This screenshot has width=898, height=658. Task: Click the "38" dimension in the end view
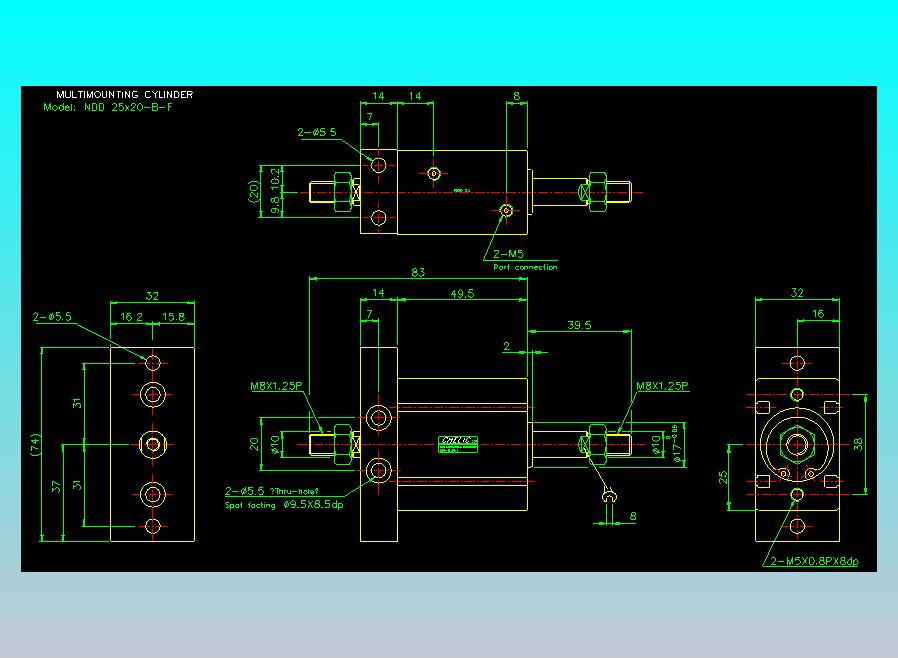coord(857,444)
